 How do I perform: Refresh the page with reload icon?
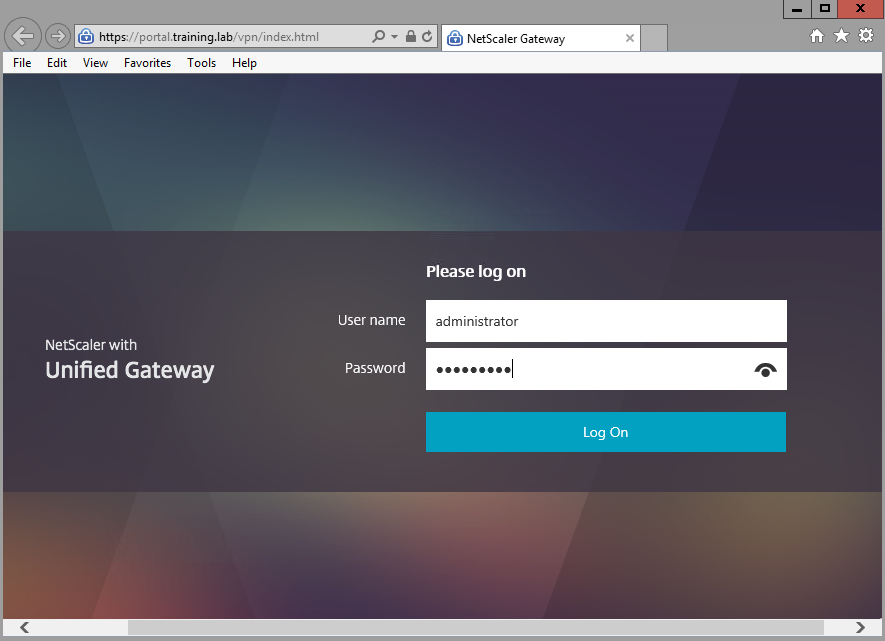[427, 36]
